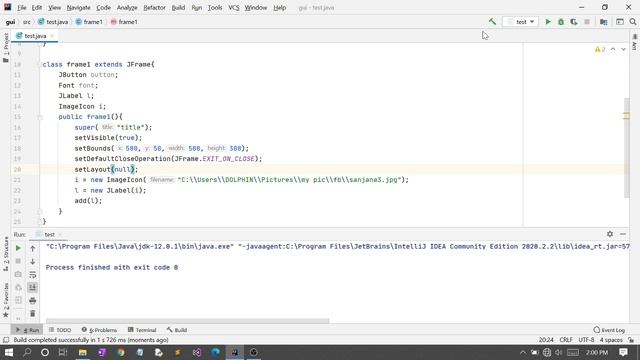Open the Build tool window
The image size is (640, 360).
[177, 330]
